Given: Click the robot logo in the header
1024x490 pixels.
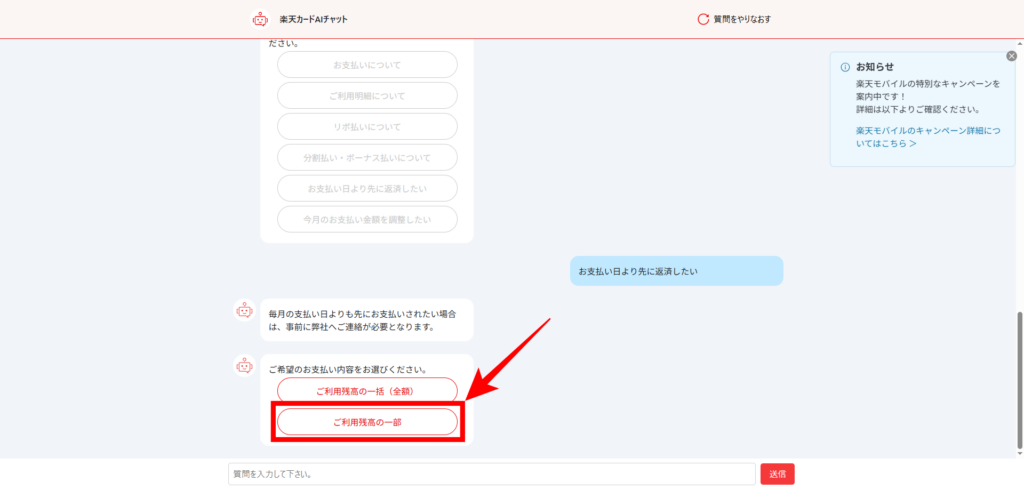Looking at the screenshot, I should pyautogui.click(x=260, y=19).
